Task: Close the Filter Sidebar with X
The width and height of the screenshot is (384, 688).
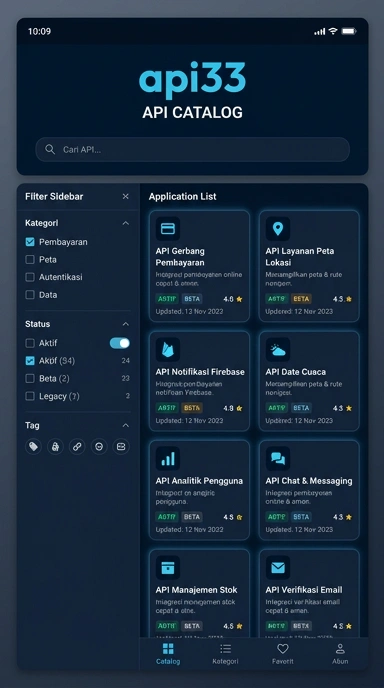Action: 126,196
